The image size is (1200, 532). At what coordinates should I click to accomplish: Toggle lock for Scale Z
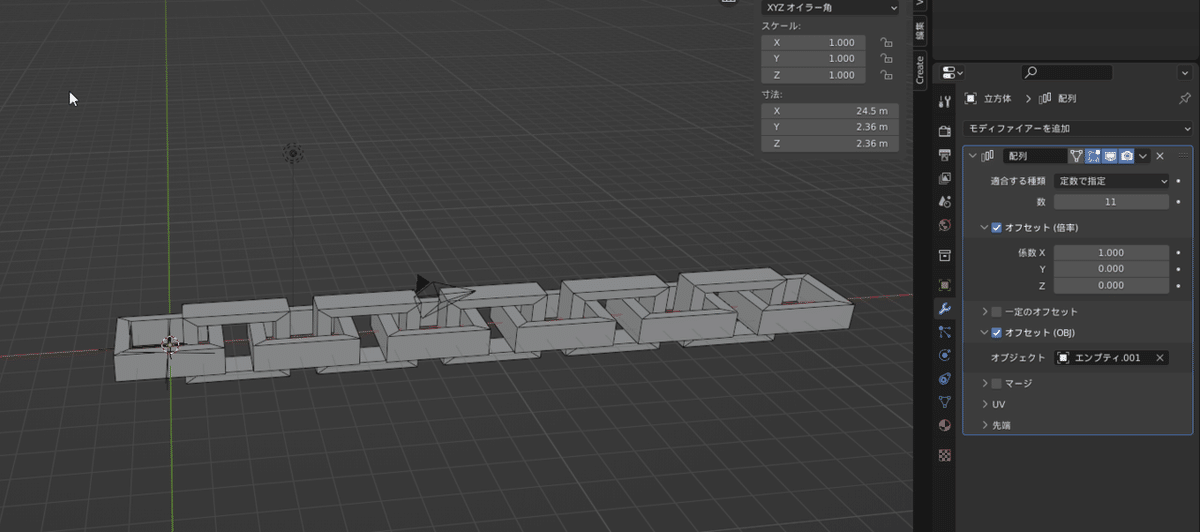coord(886,75)
